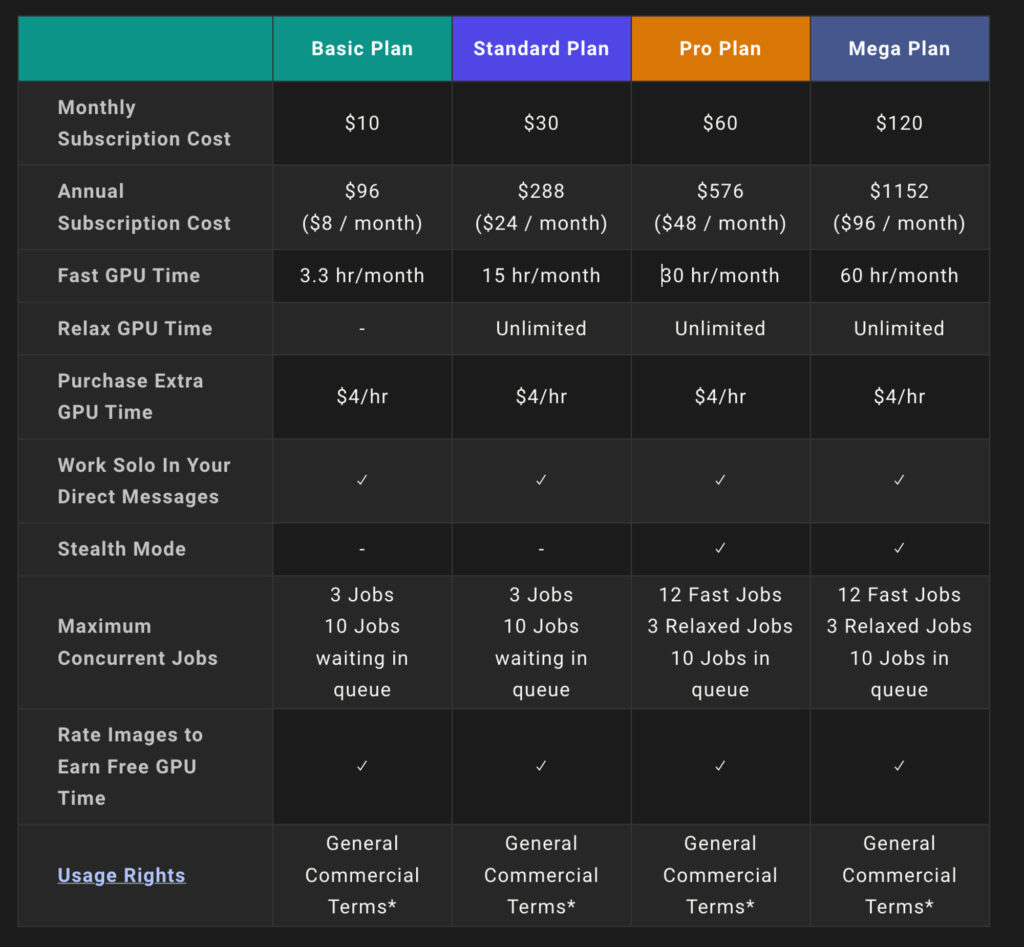Click the $288 ($24 / month) annual cell
Viewport: 1024px width, 947px height.
tap(541, 207)
